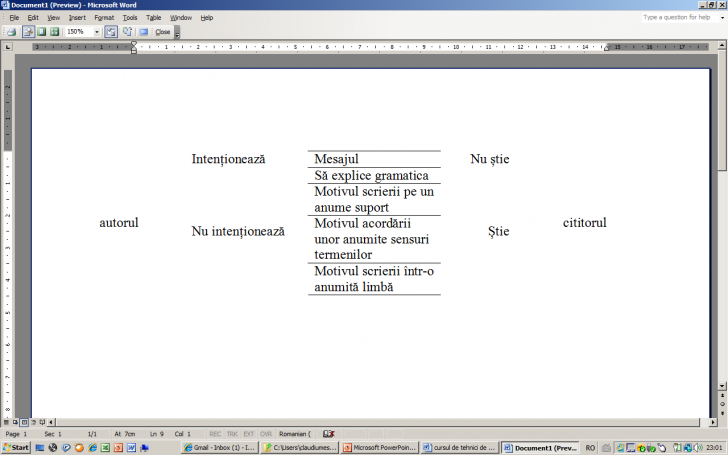Click the vertical scrollbar down arrow

pos(722,388)
